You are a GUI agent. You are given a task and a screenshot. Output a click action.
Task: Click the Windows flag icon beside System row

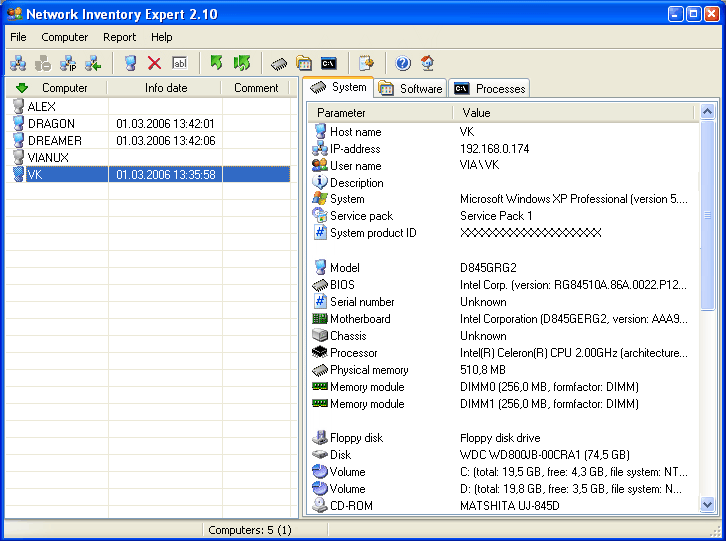(x=320, y=199)
